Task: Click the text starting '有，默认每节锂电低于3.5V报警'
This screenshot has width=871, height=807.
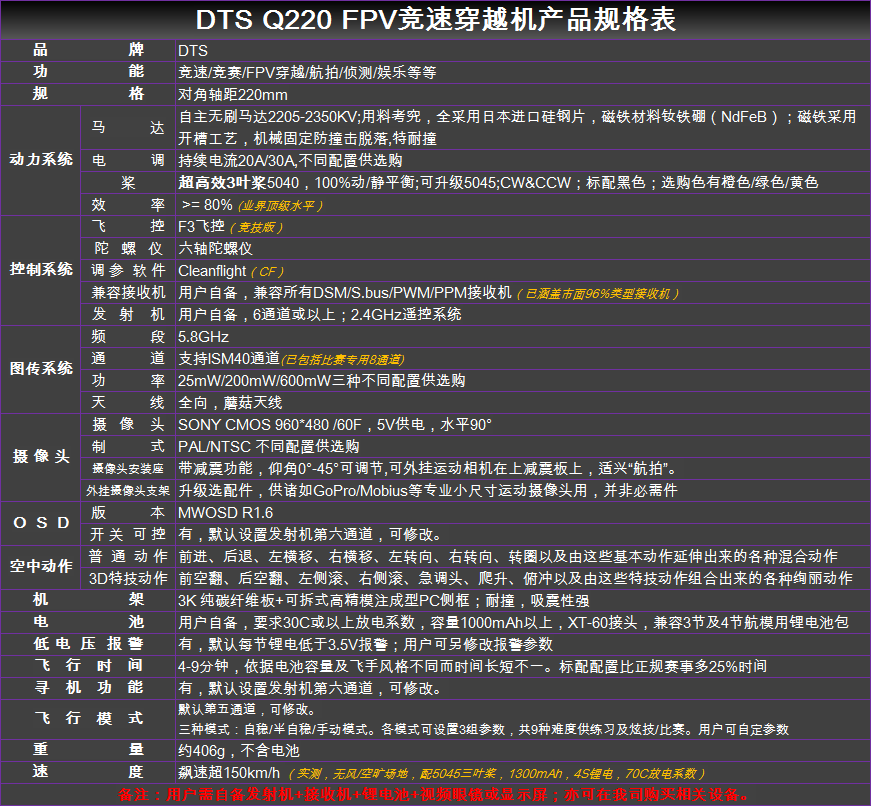Action: (x=366, y=644)
